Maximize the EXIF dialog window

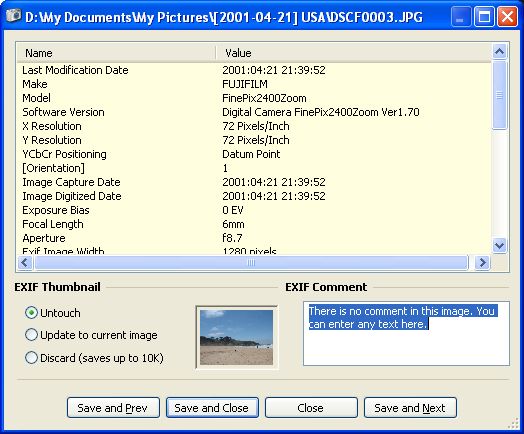coord(484,16)
